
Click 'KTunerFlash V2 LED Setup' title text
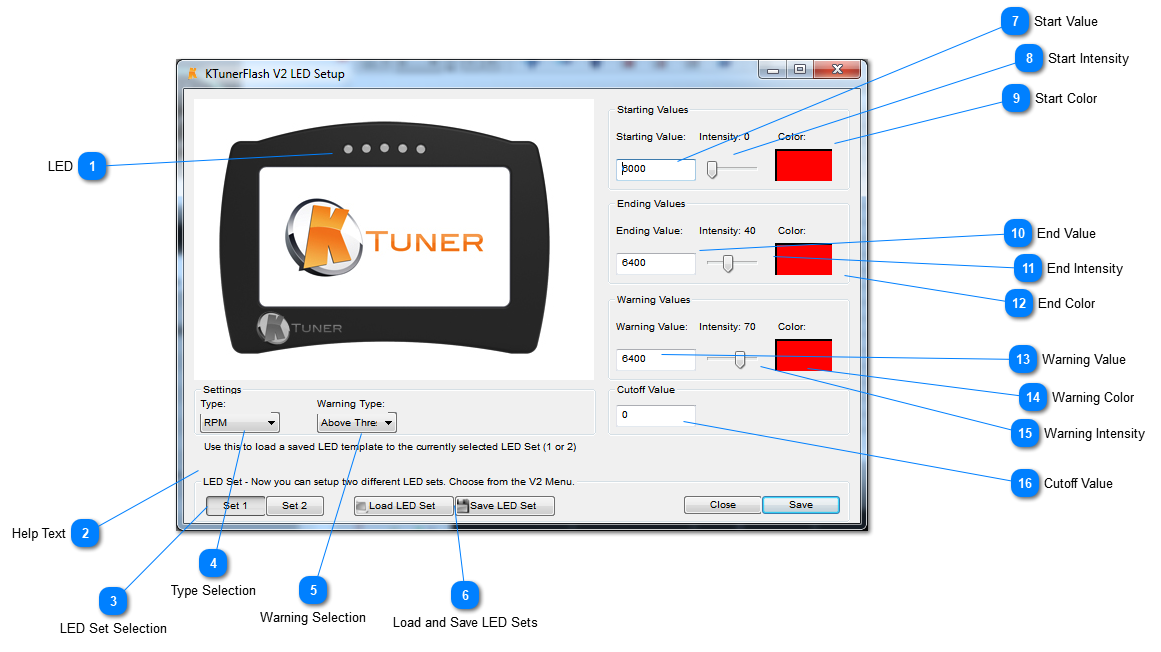275,74
